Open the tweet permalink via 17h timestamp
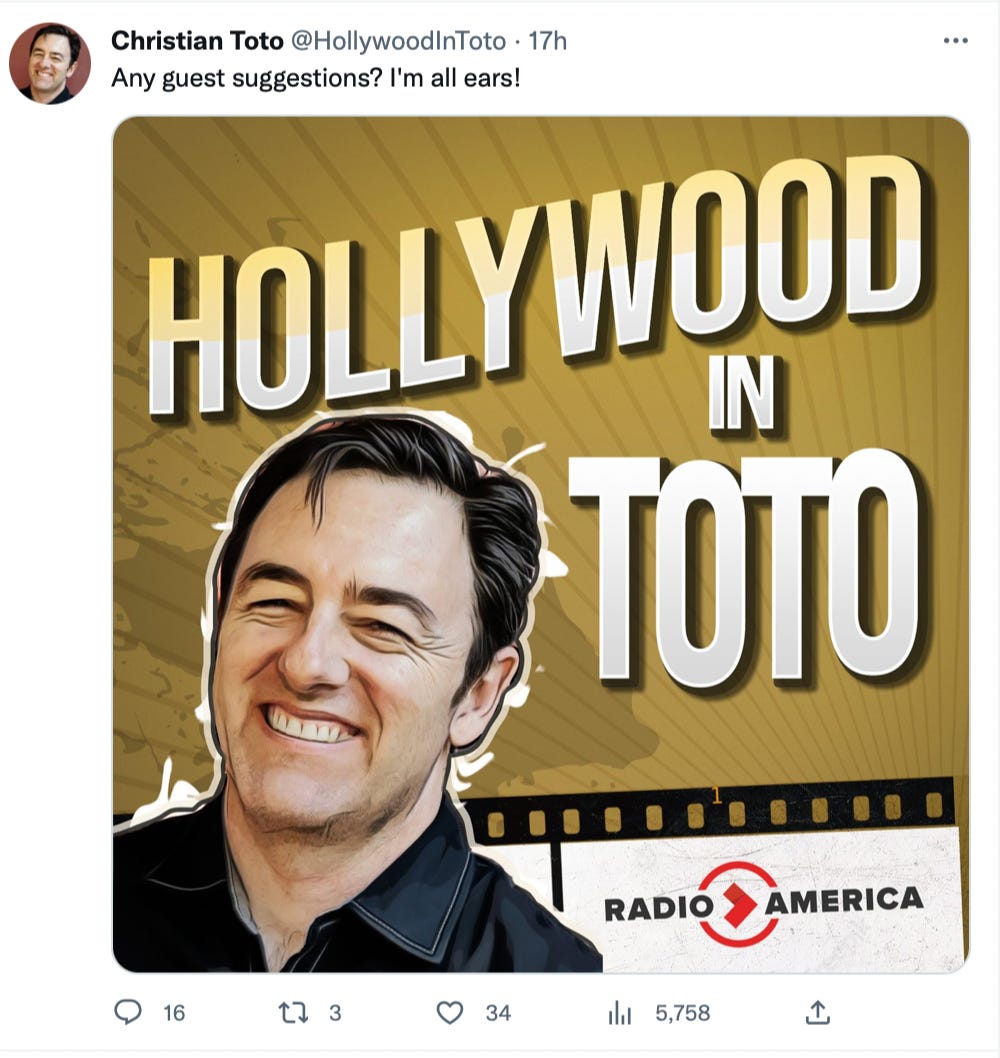 click(547, 41)
